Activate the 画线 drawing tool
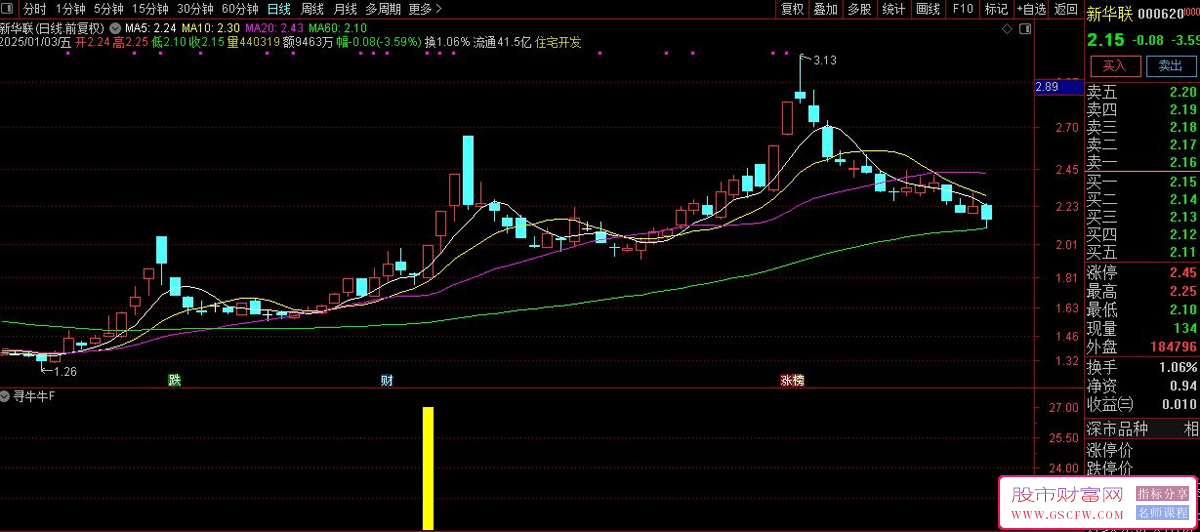 click(928, 9)
